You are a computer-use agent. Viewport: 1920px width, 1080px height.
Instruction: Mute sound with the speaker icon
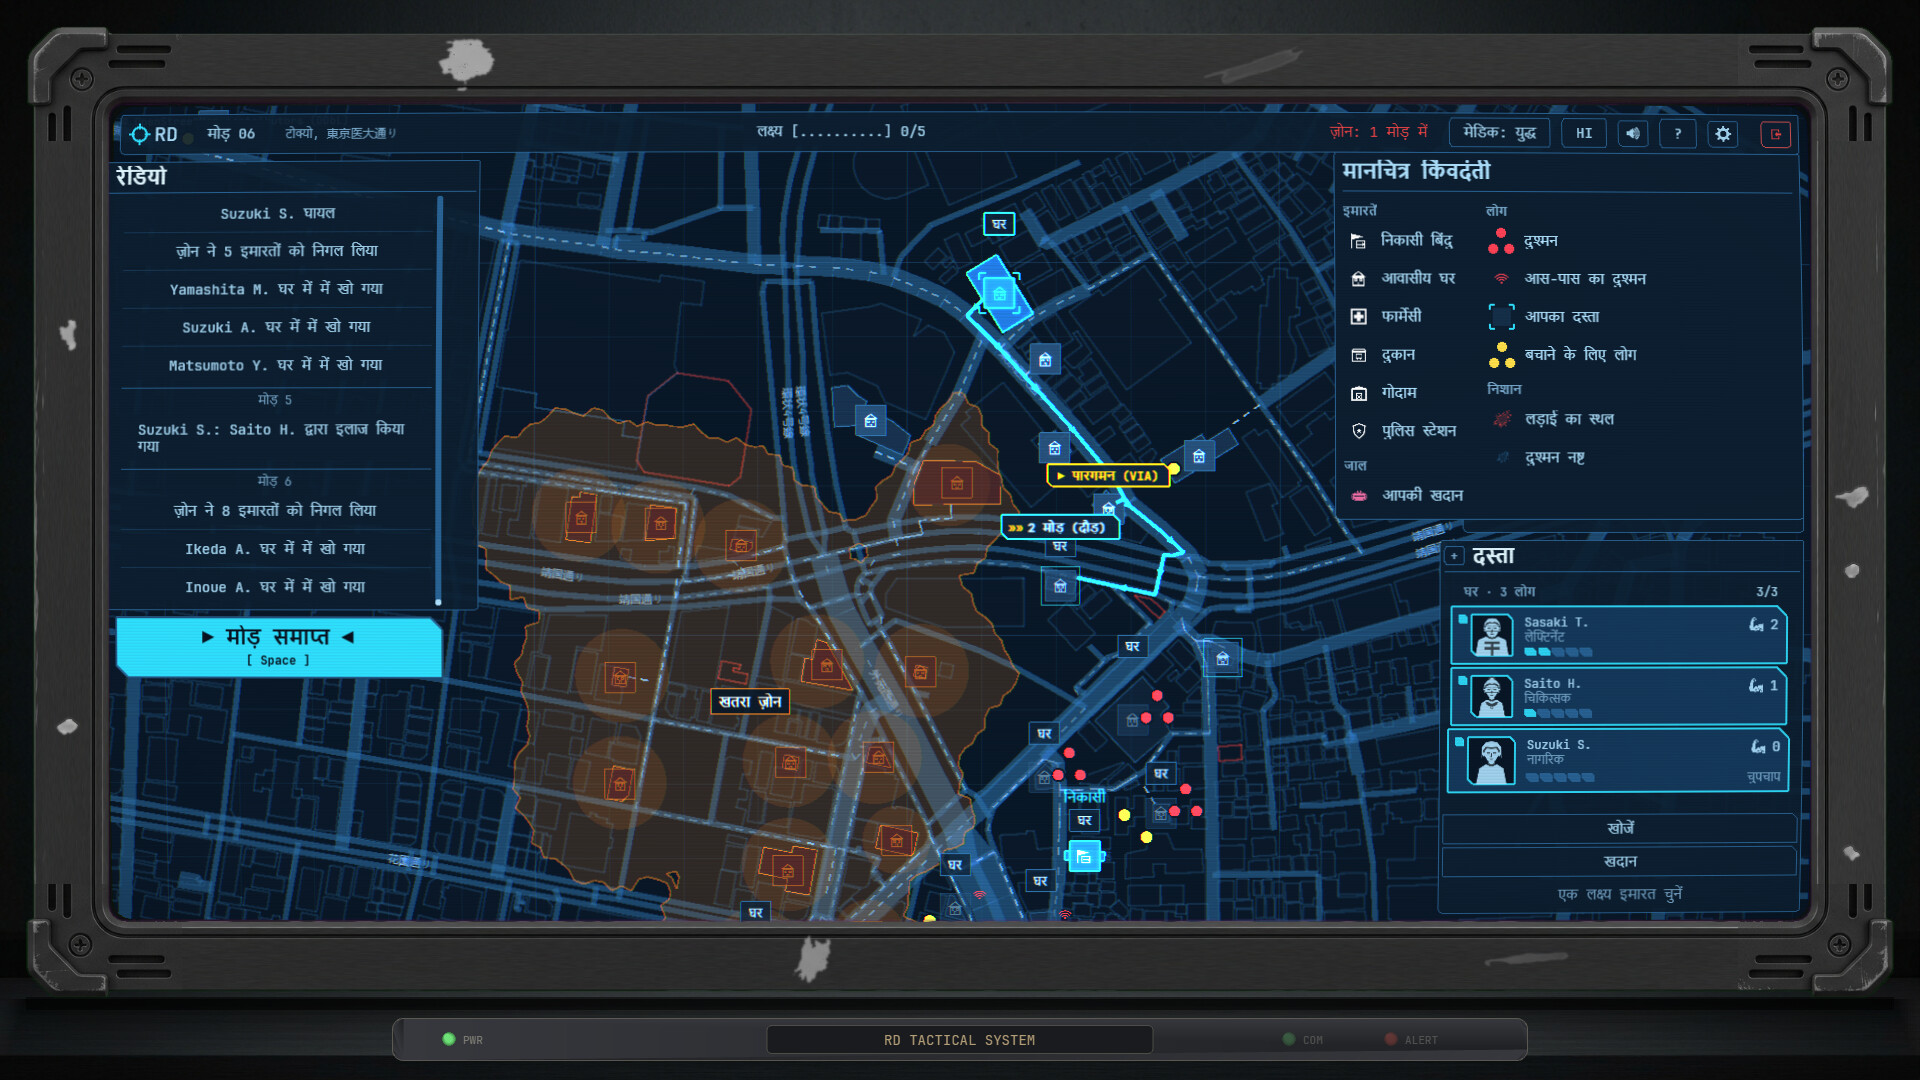click(x=1632, y=133)
